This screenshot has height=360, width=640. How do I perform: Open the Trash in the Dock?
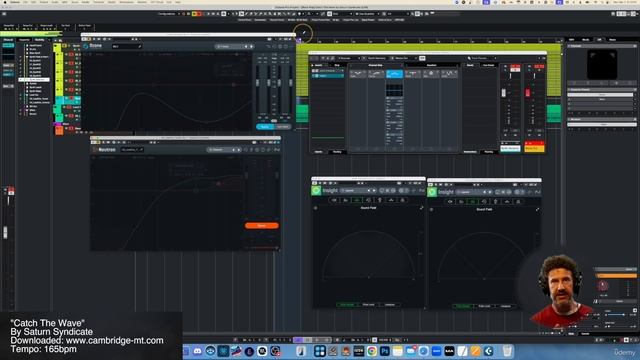[507, 351]
